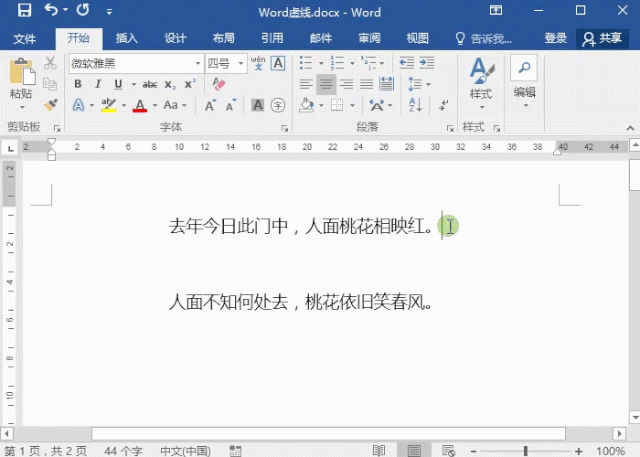Open the ribbon display options button

point(496,10)
